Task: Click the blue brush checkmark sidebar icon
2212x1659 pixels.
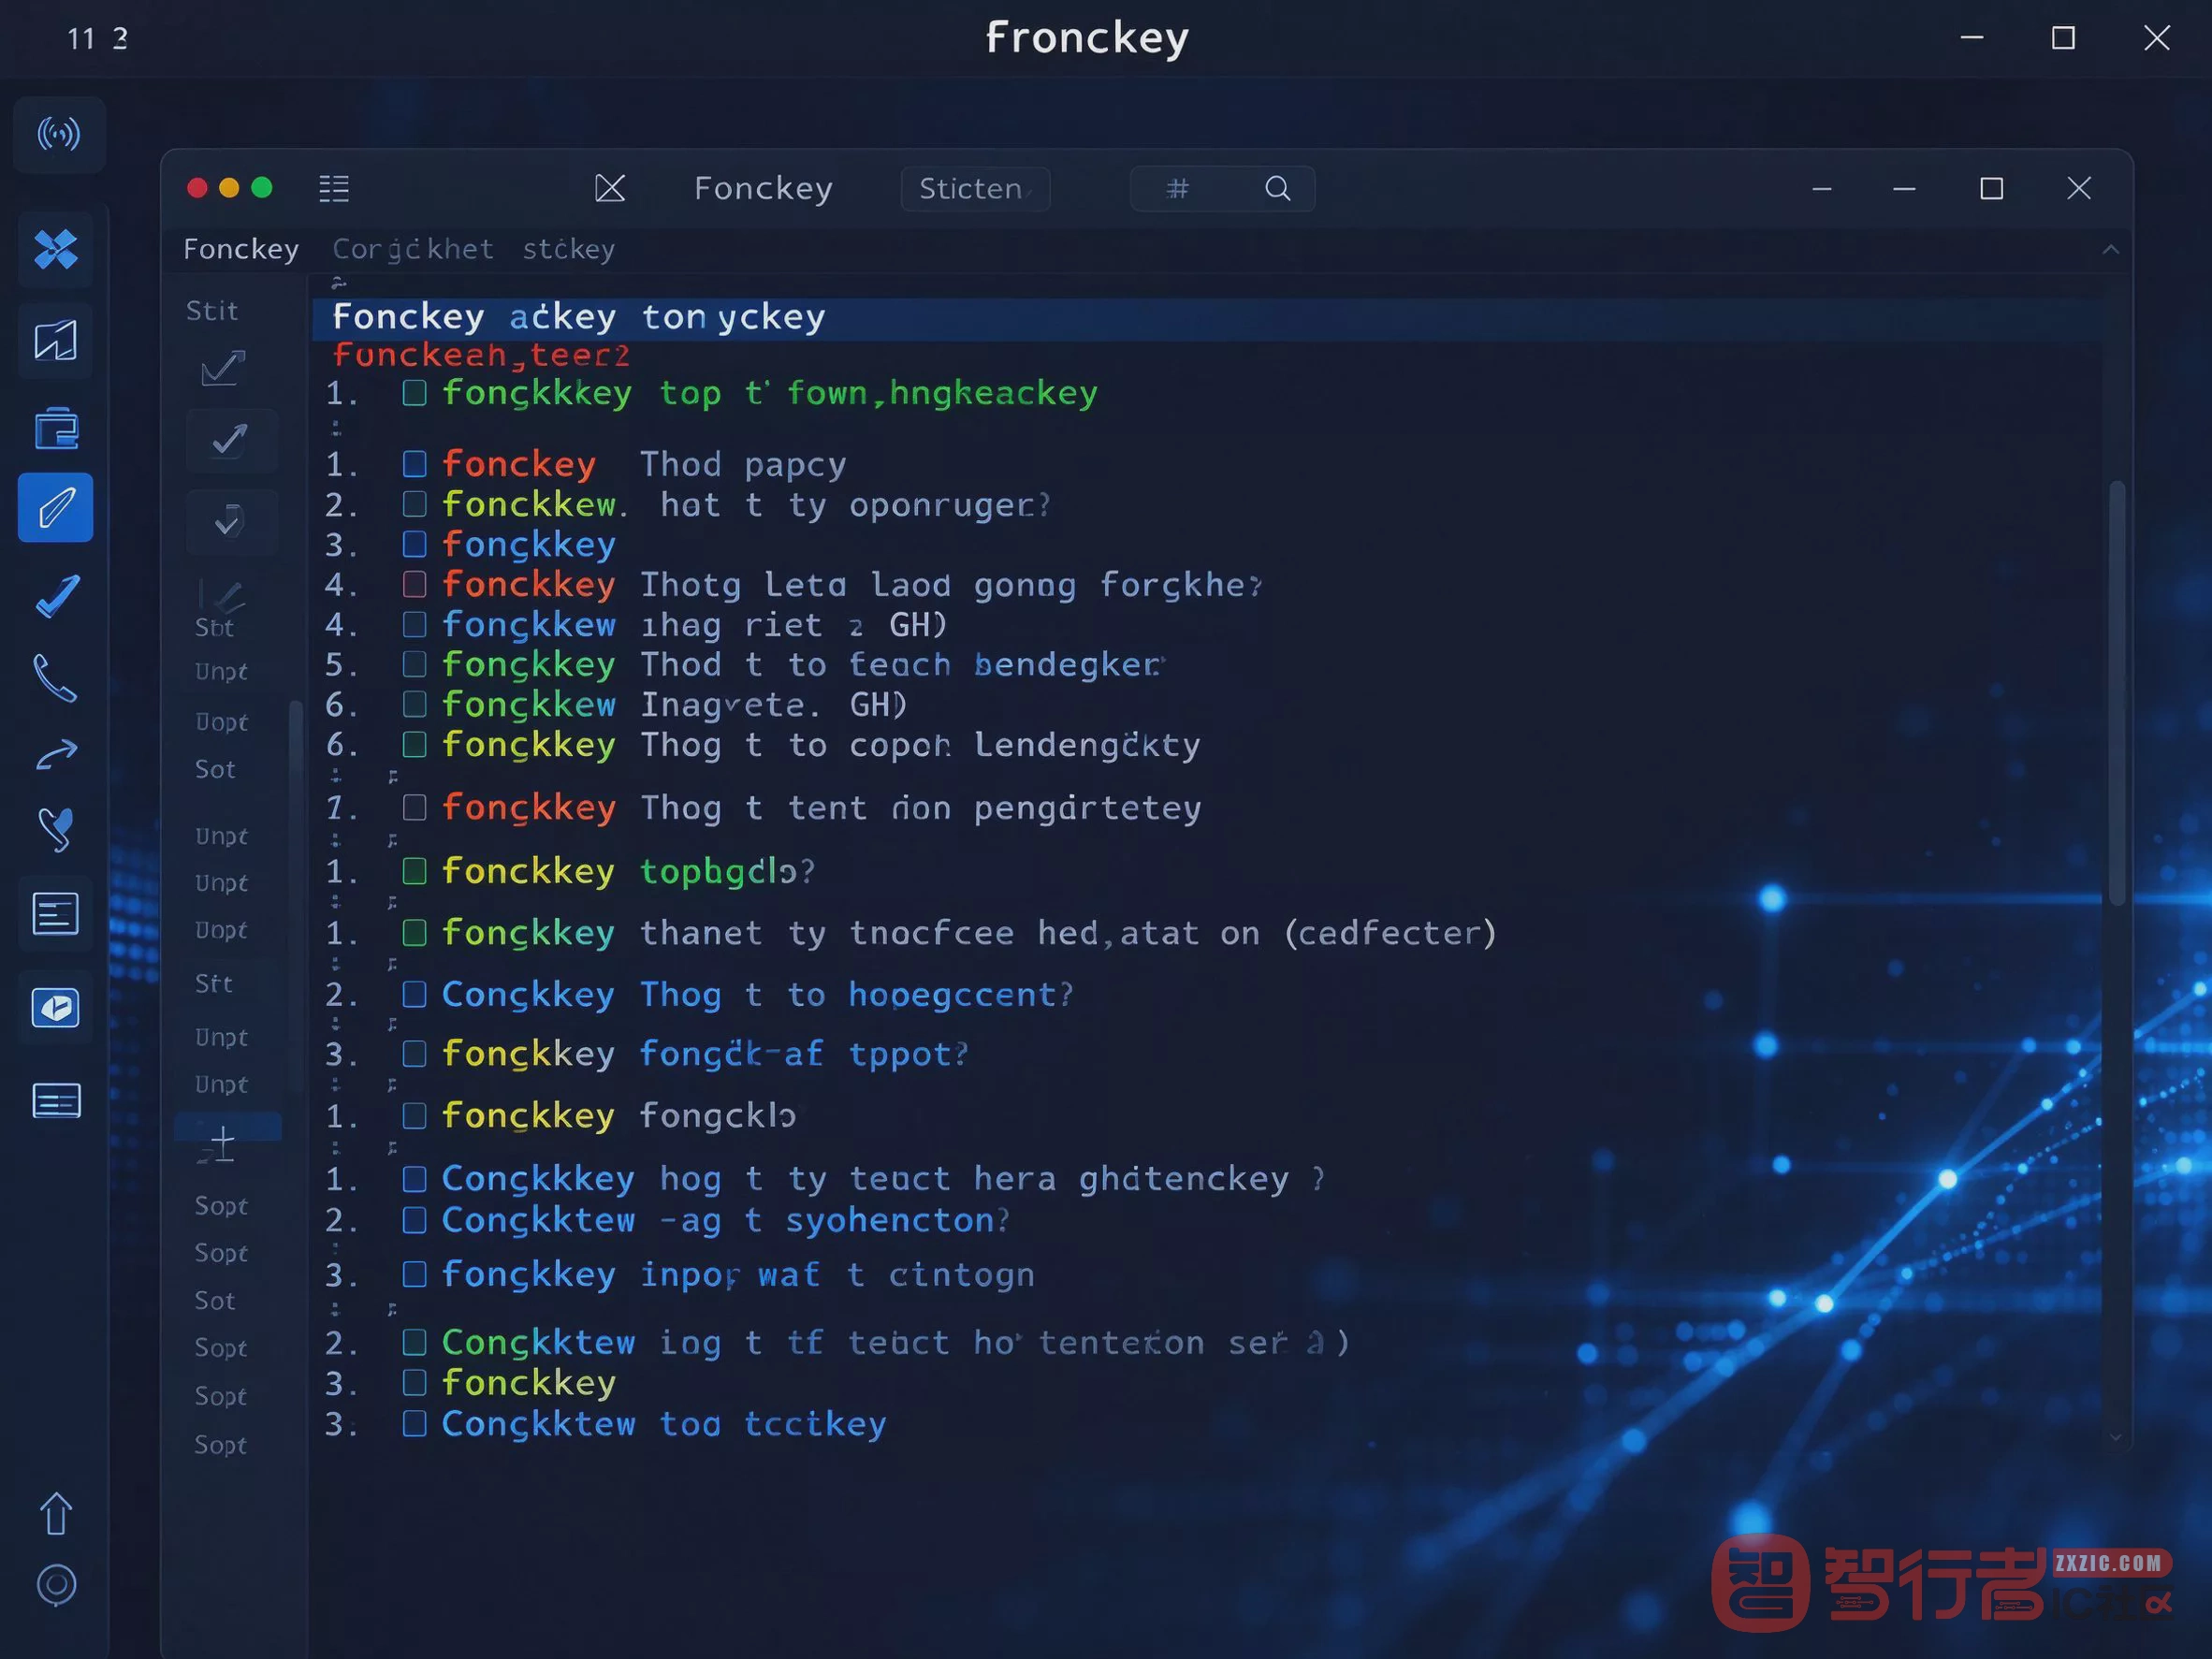Action: pyautogui.click(x=56, y=597)
